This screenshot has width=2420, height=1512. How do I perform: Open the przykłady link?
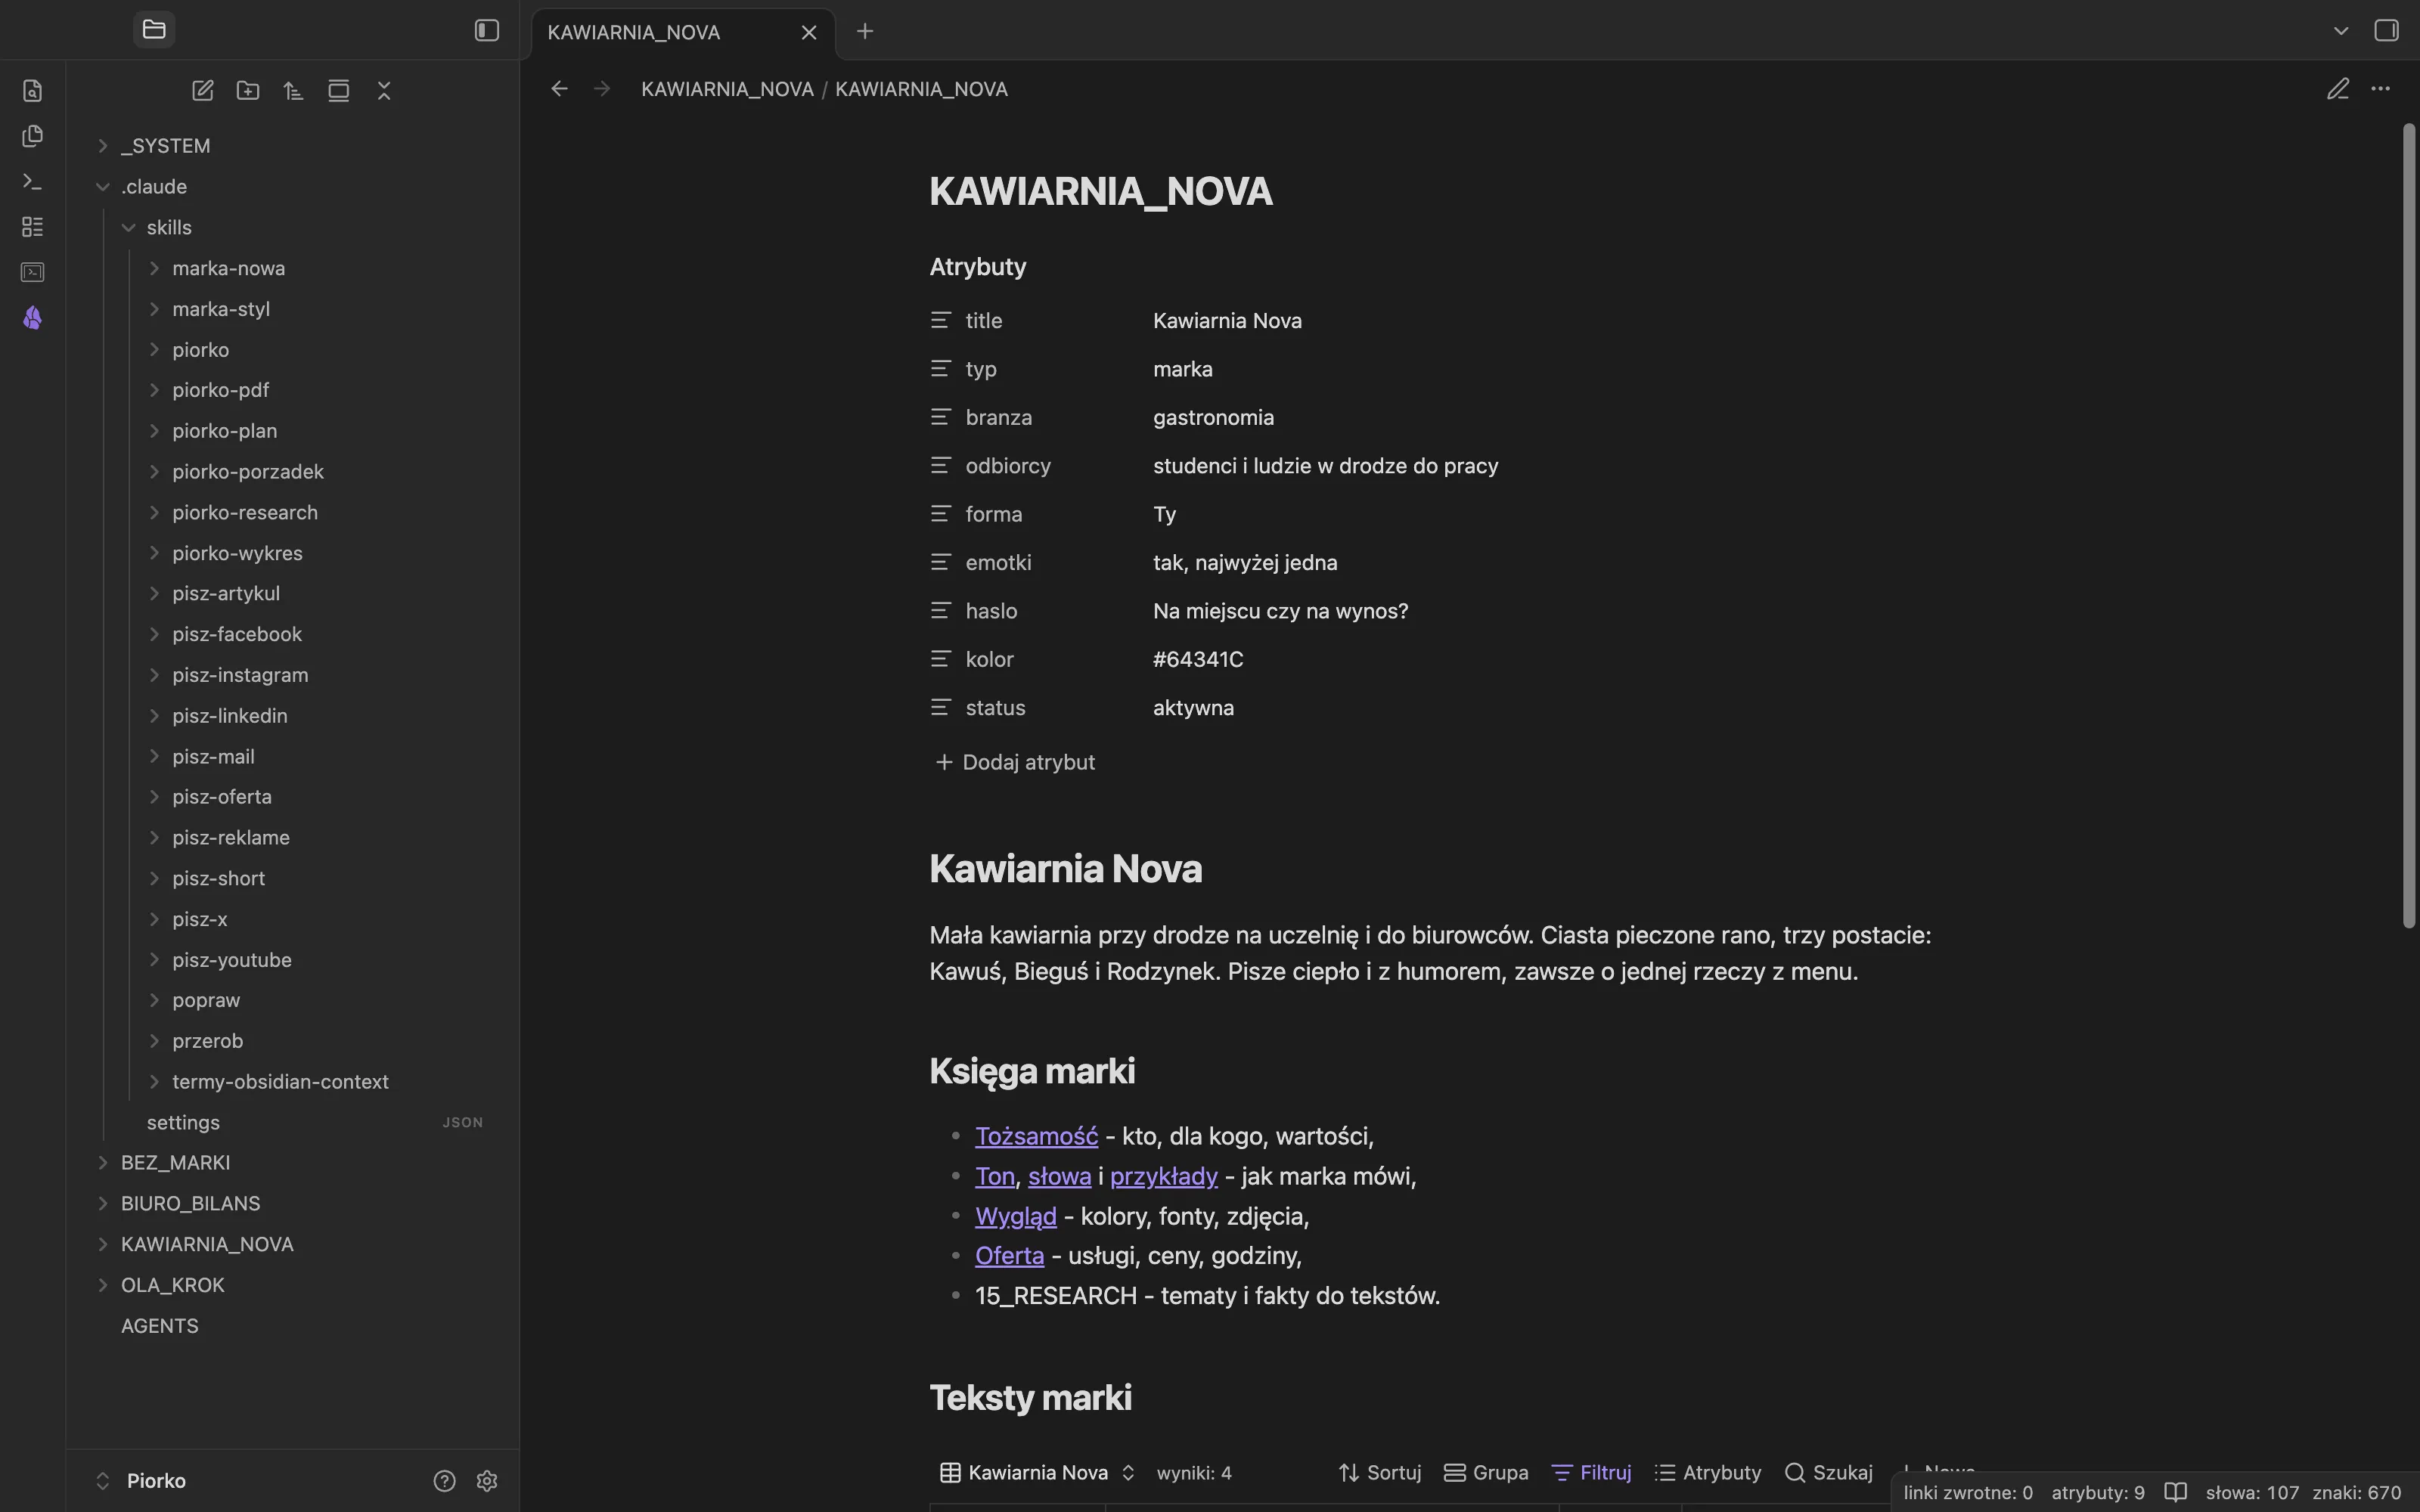(x=1163, y=1176)
